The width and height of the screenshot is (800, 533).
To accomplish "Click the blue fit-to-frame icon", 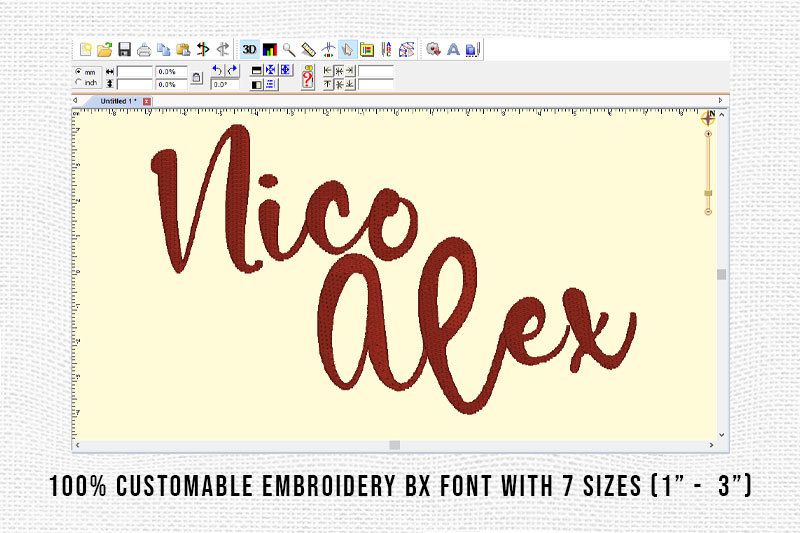I will click(285, 70).
